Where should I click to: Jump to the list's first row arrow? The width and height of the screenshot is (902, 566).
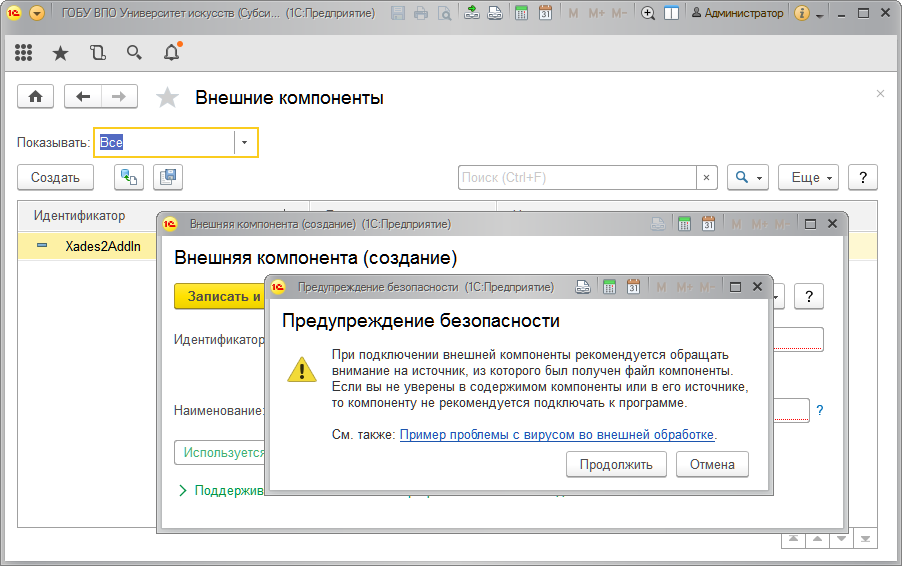[793, 540]
